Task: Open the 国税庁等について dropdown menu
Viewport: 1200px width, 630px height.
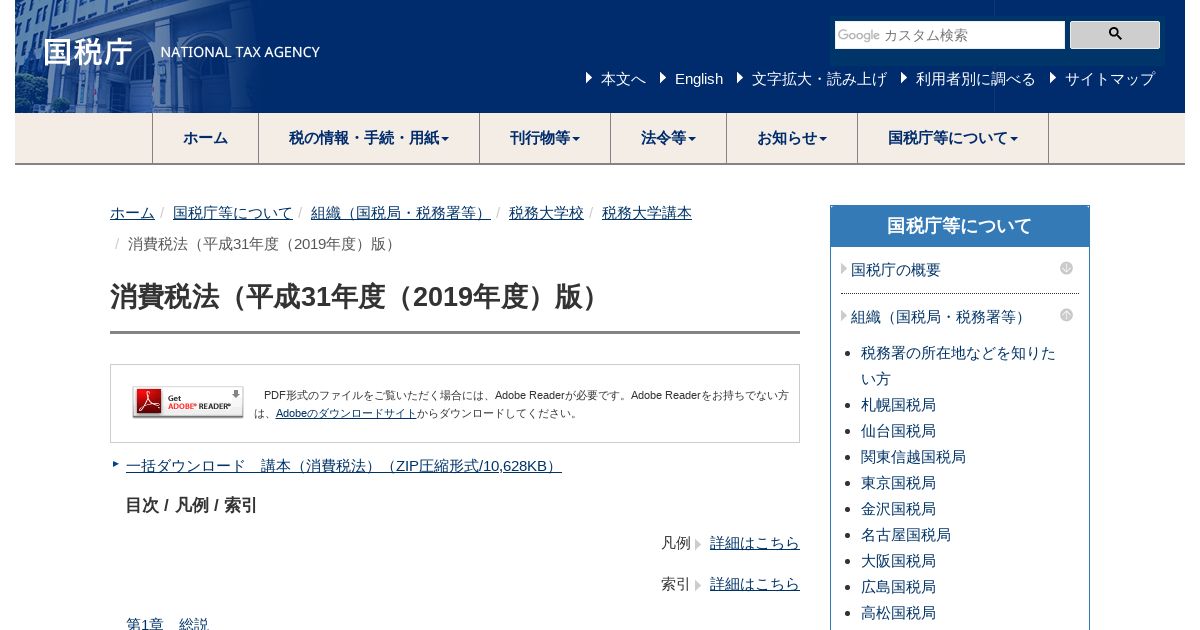Action: [x=953, y=138]
